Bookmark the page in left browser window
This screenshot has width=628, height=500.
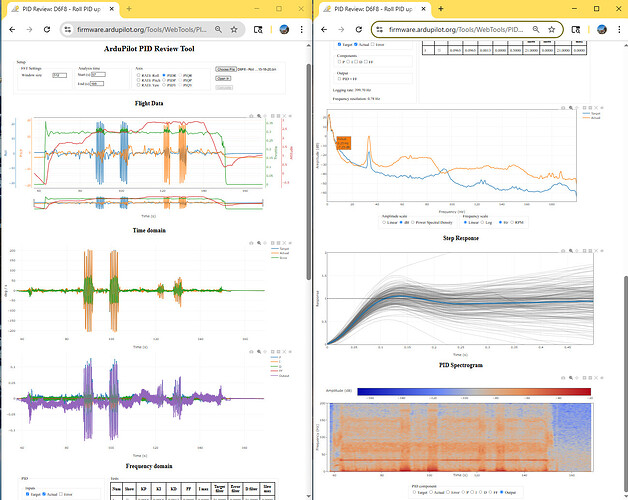tap(234, 29)
